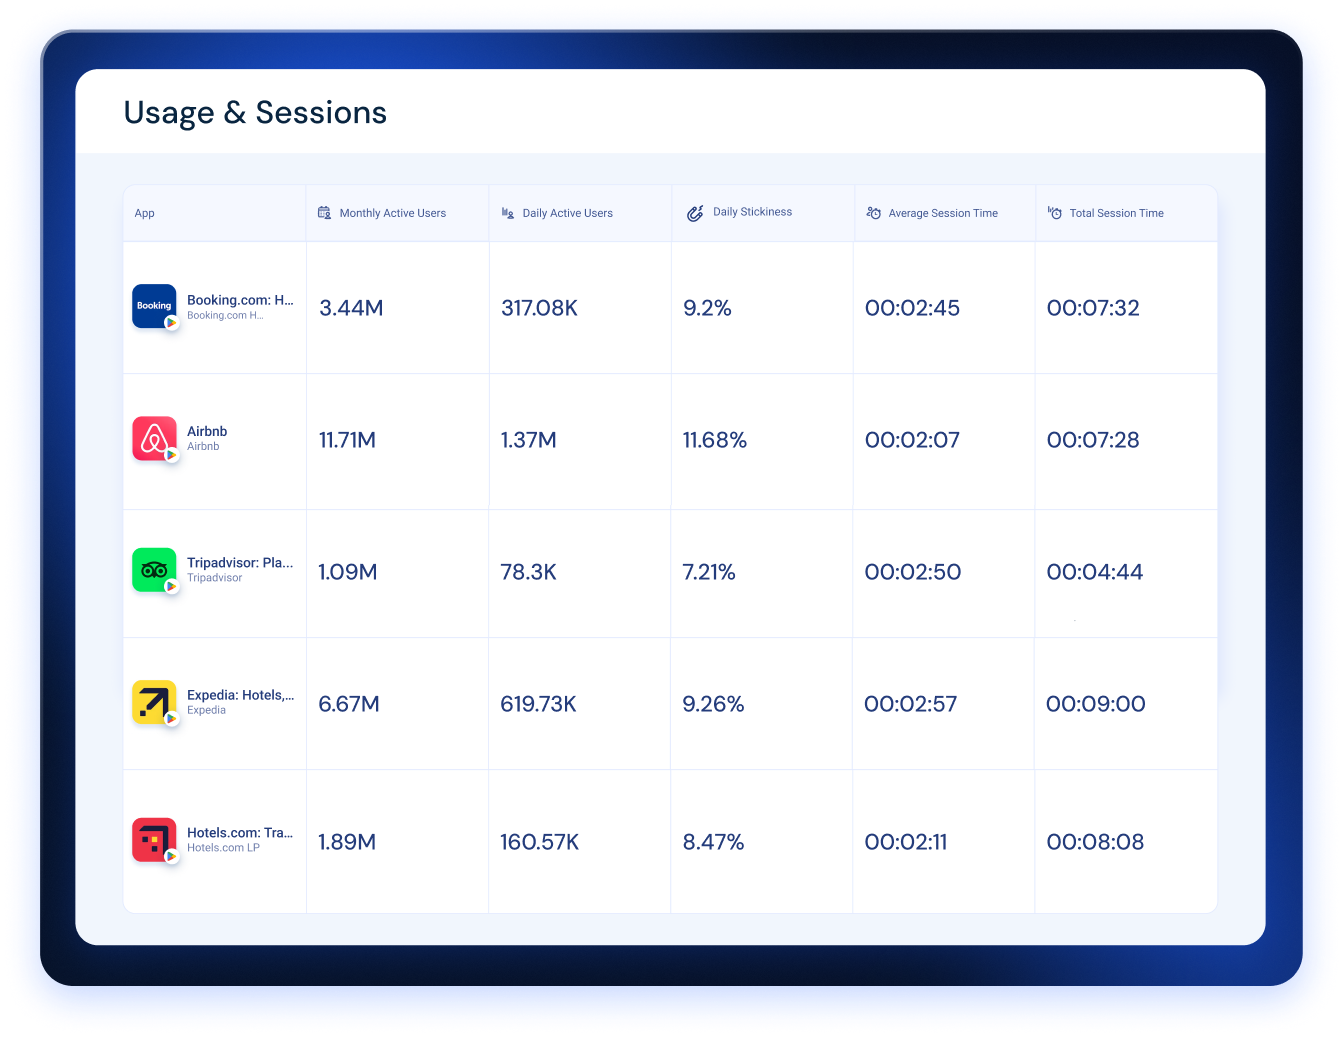
Task: Select the 8.47% stickiness value
Action: pos(713,842)
